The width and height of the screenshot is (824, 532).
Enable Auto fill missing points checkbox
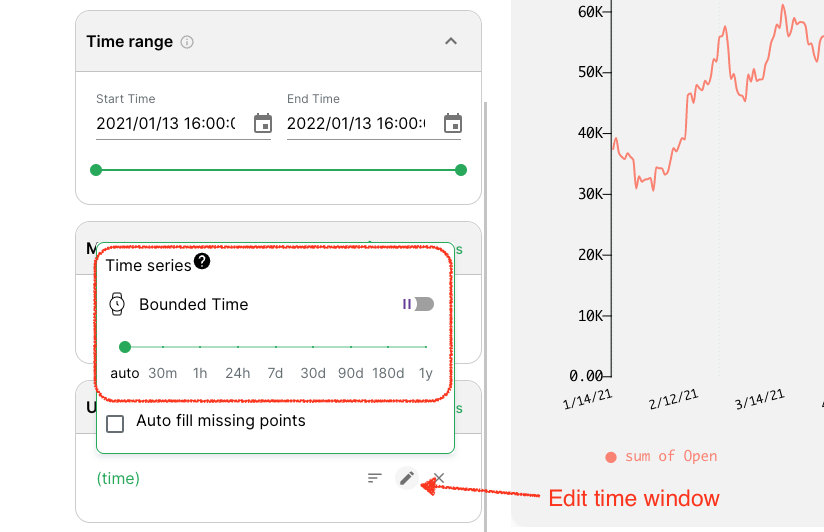[x=115, y=423]
